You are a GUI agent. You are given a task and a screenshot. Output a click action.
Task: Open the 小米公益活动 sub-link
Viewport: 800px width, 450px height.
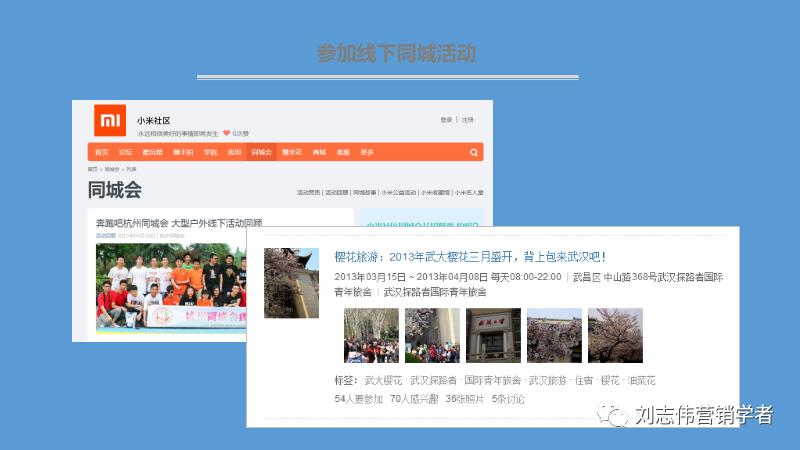(399, 192)
